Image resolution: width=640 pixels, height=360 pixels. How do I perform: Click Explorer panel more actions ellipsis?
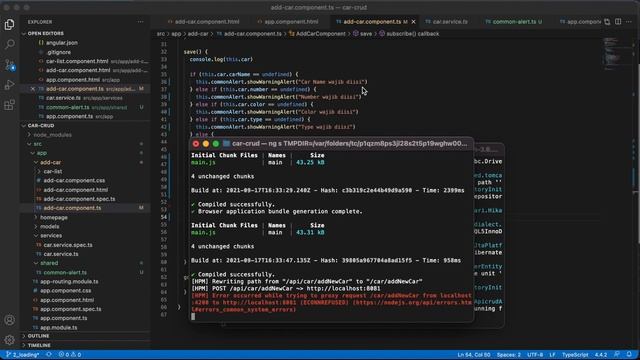tap(140, 22)
